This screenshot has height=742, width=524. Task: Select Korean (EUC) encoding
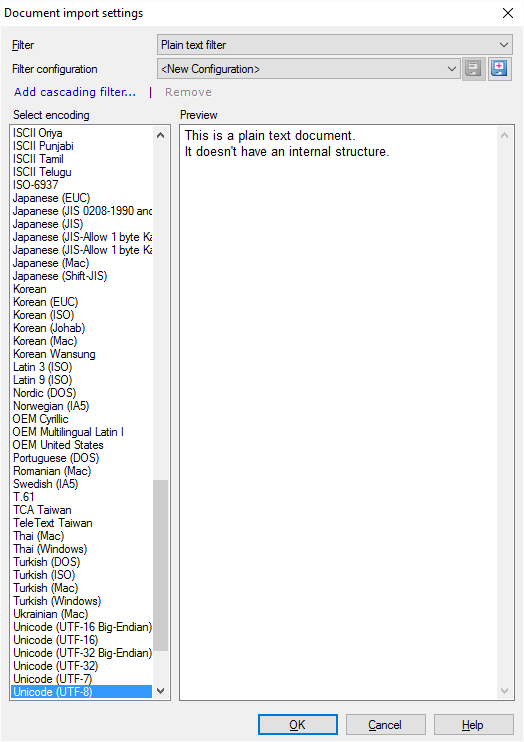pyautogui.click(x=81, y=302)
